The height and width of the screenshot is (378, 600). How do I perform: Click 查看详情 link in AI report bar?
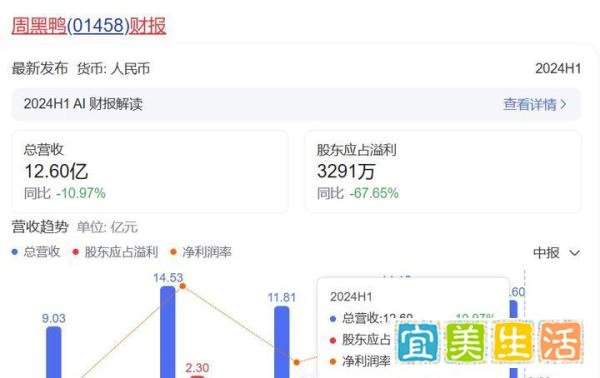[x=530, y=104]
